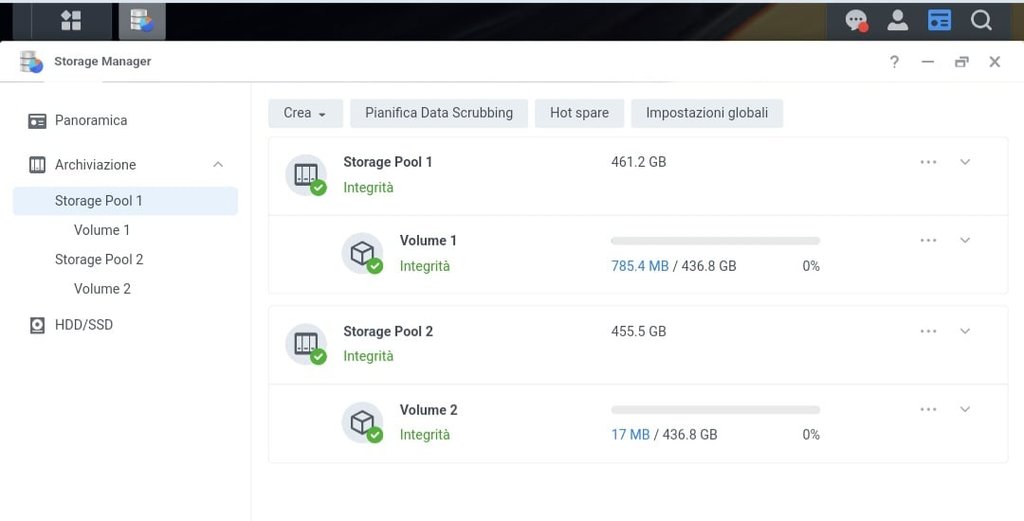This screenshot has width=1024, height=521.
Task: Click the search magnifier icon
Action: pos(981,20)
